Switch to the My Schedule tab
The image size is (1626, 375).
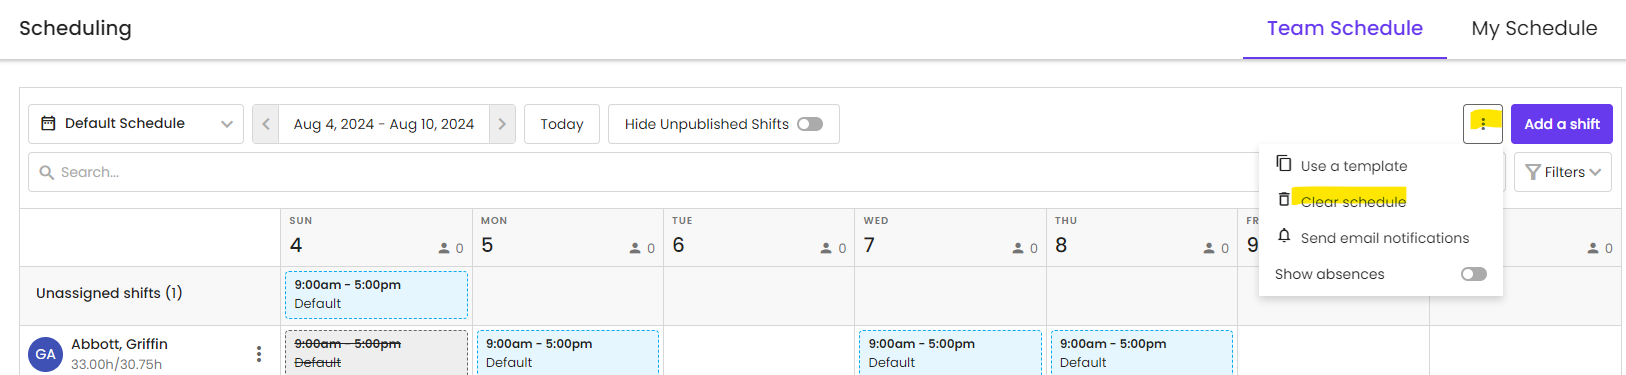click(1534, 28)
